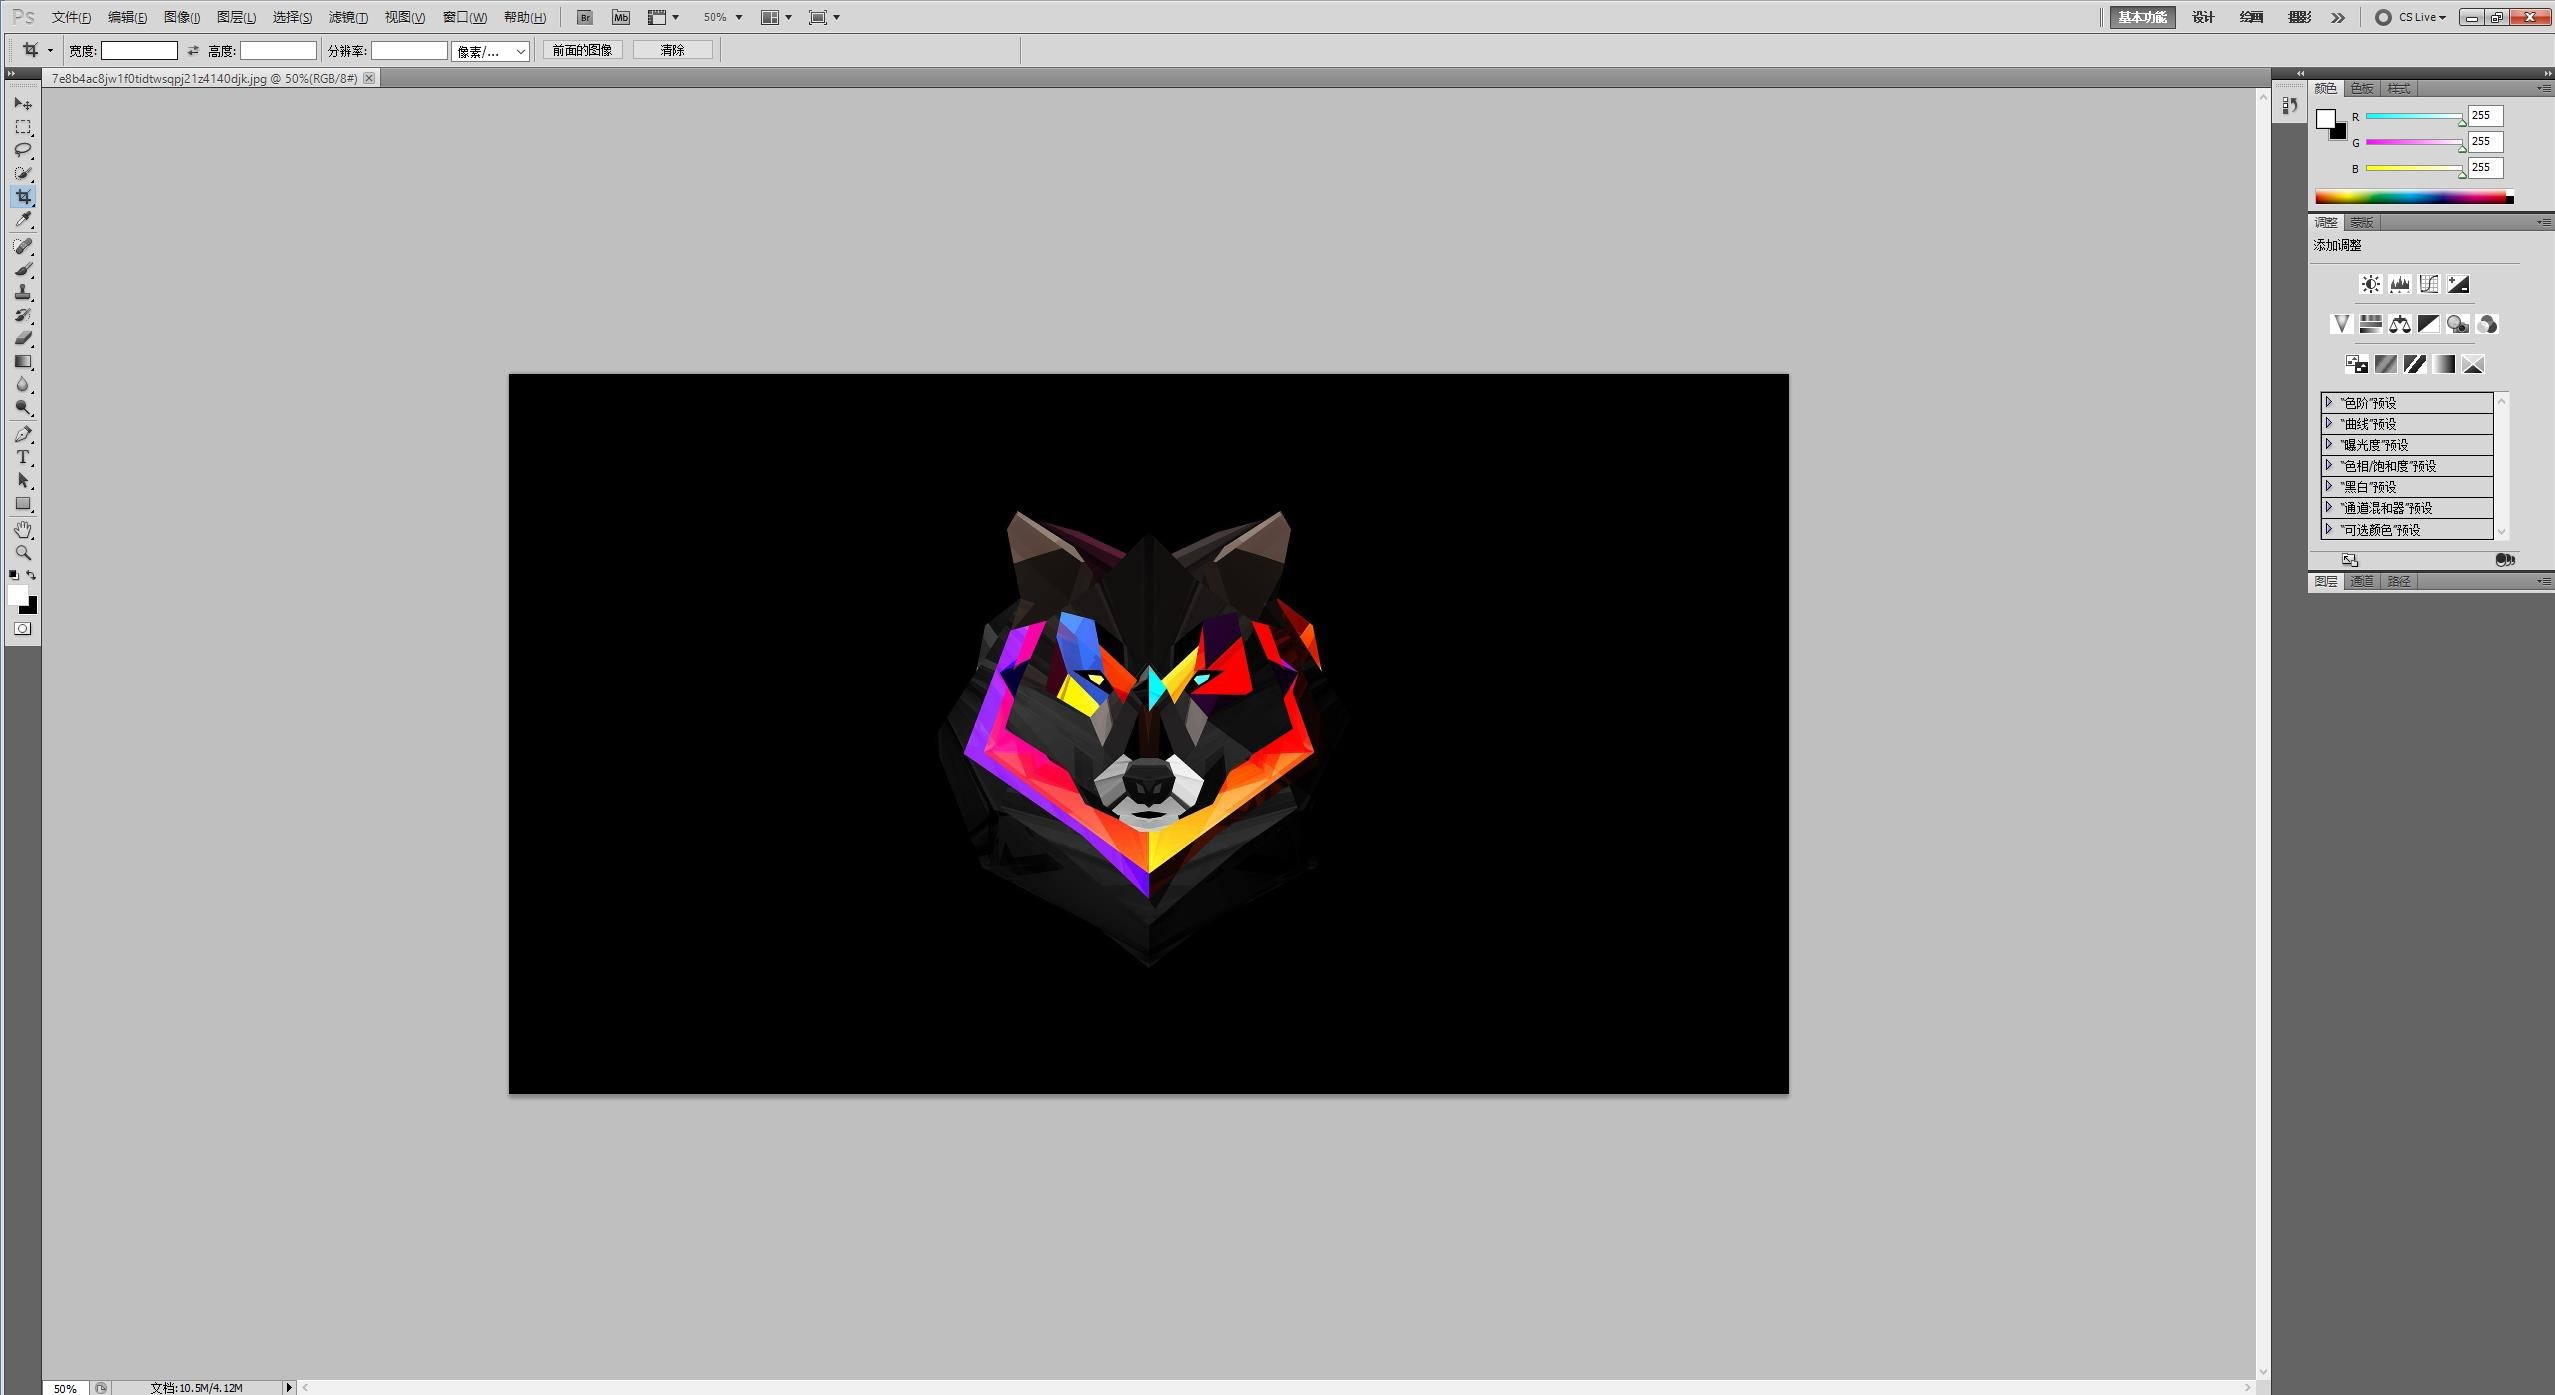The image size is (2555, 1395).
Task: Switch to the 通道 tab
Action: pyautogui.click(x=2361, y=581)
